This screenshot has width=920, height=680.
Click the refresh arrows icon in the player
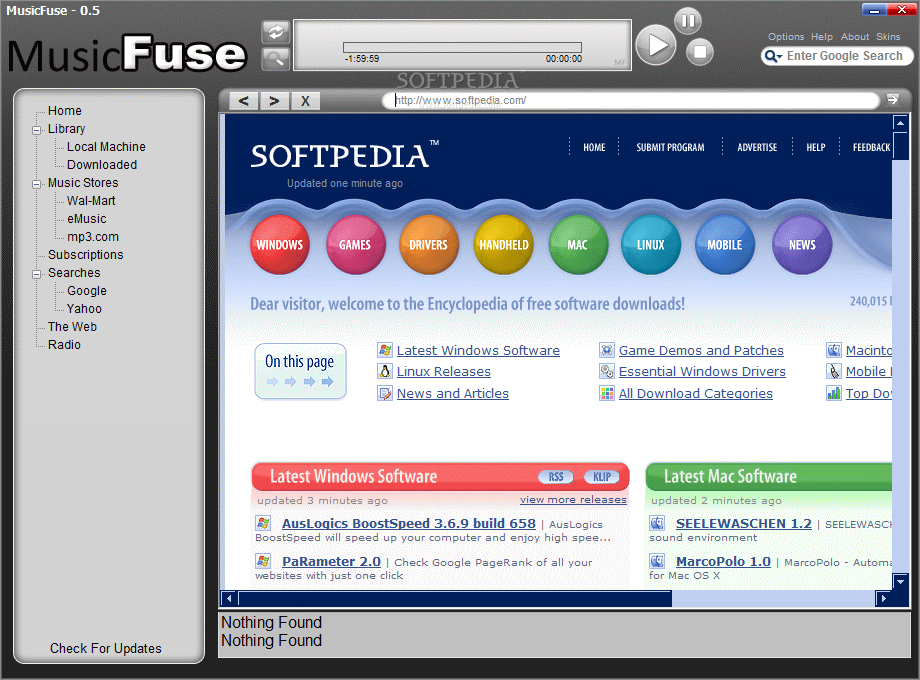[275, 32]
